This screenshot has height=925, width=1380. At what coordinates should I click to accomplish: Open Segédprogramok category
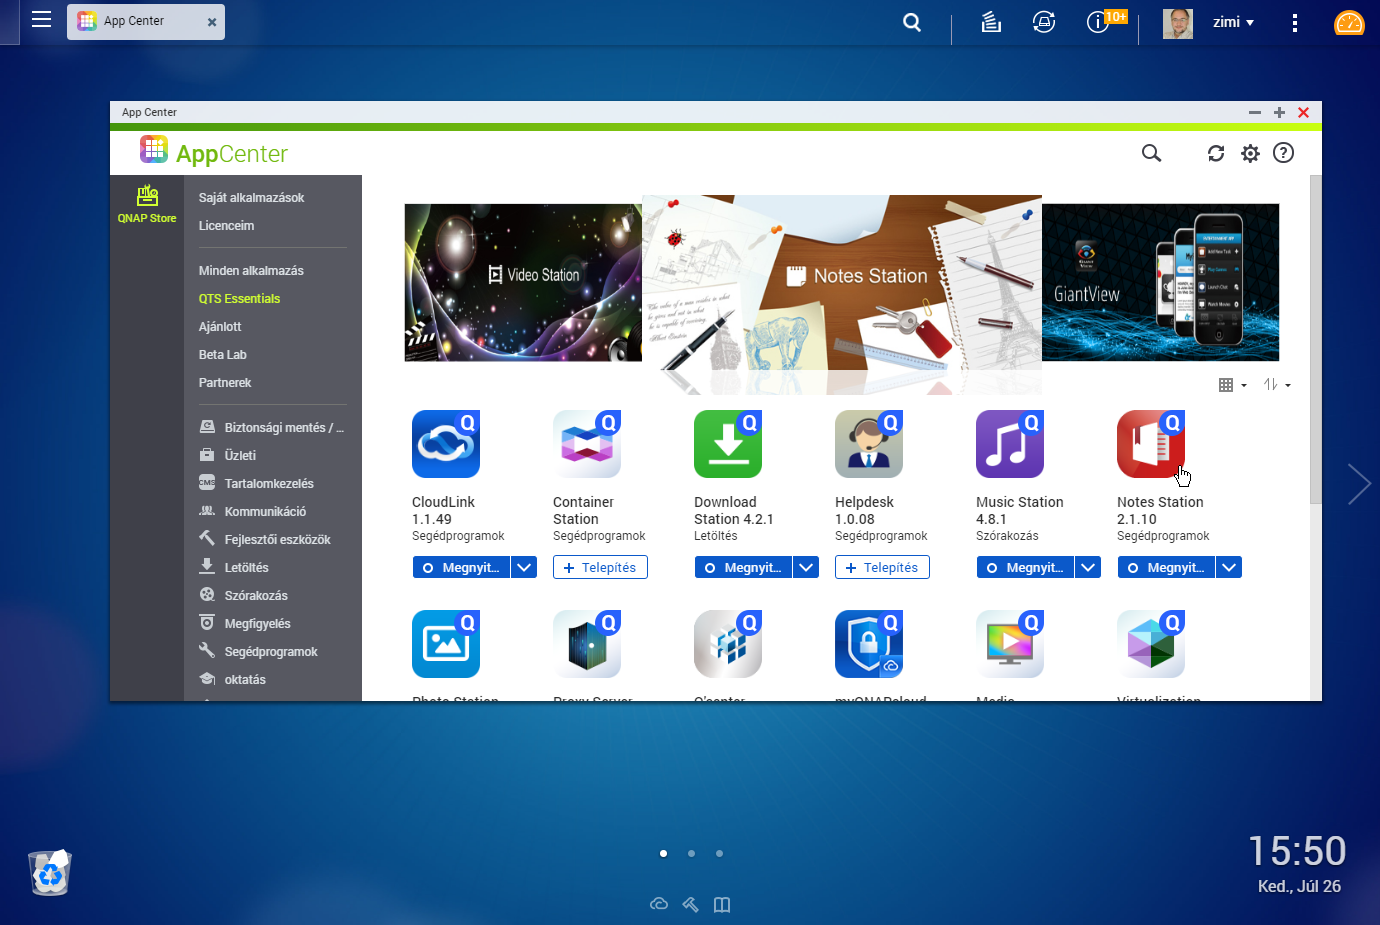(258, 652)
